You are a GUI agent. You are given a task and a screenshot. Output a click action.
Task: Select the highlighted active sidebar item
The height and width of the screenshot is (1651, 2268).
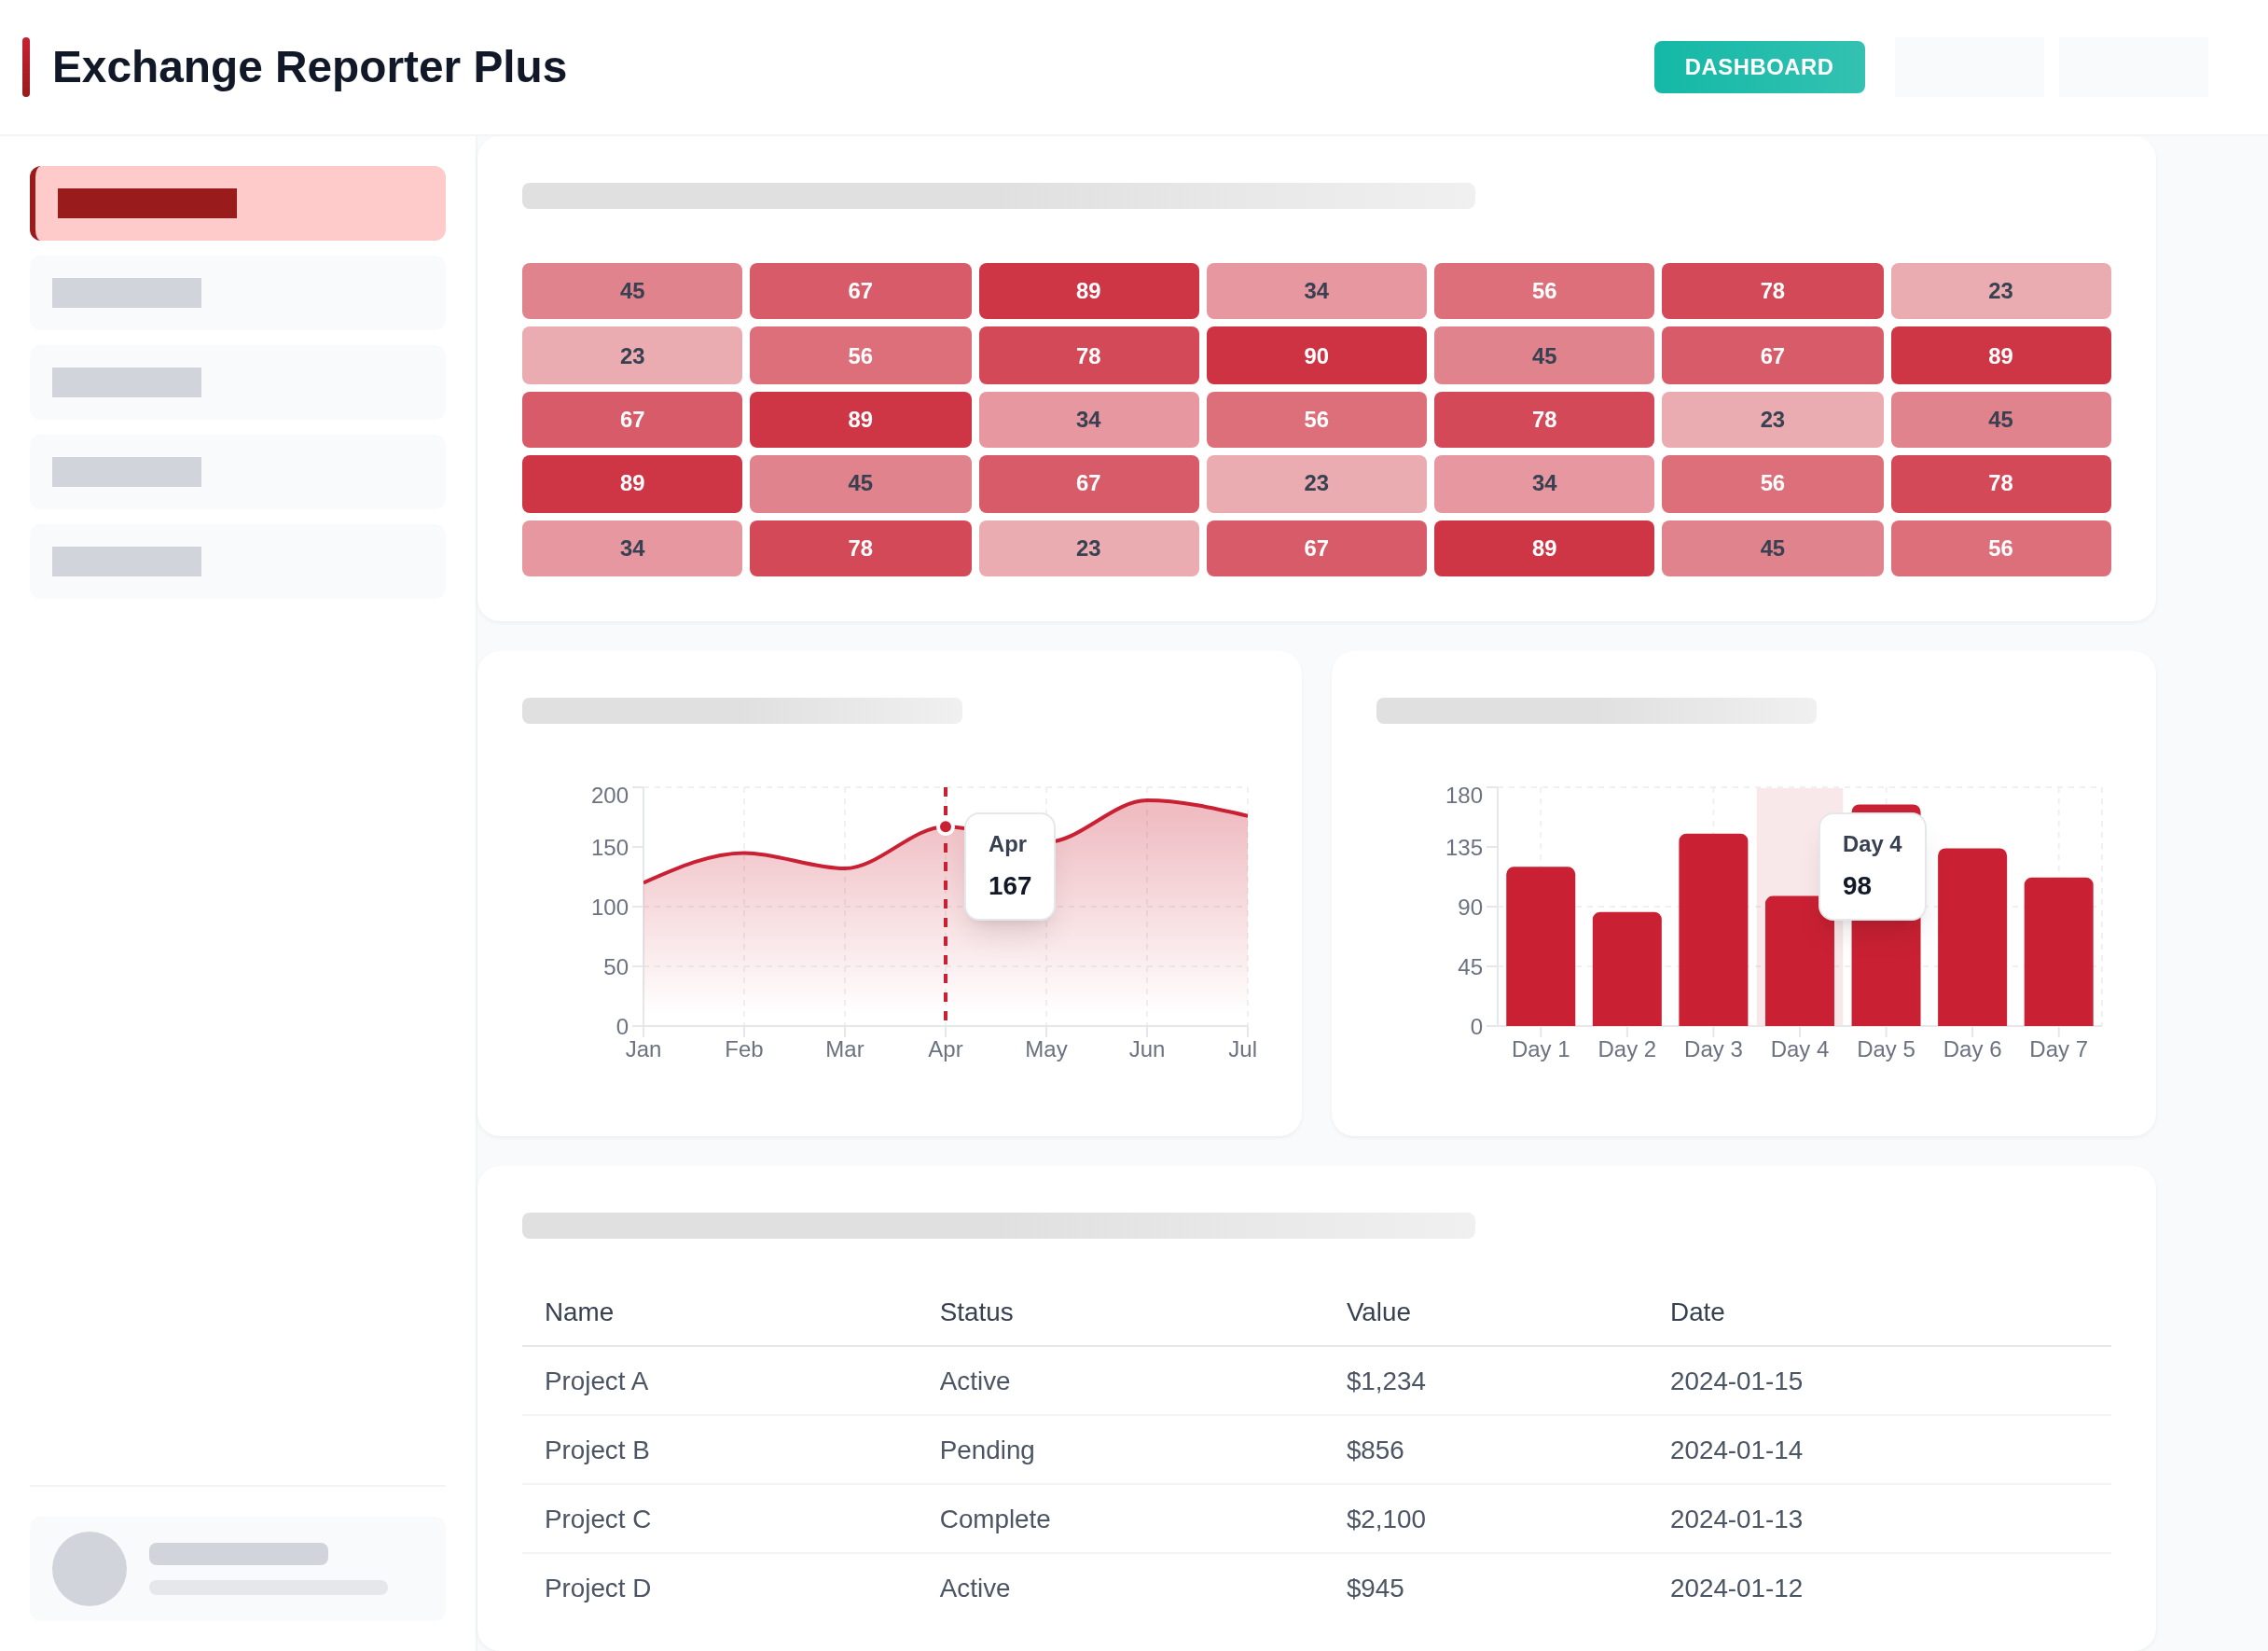238,203
